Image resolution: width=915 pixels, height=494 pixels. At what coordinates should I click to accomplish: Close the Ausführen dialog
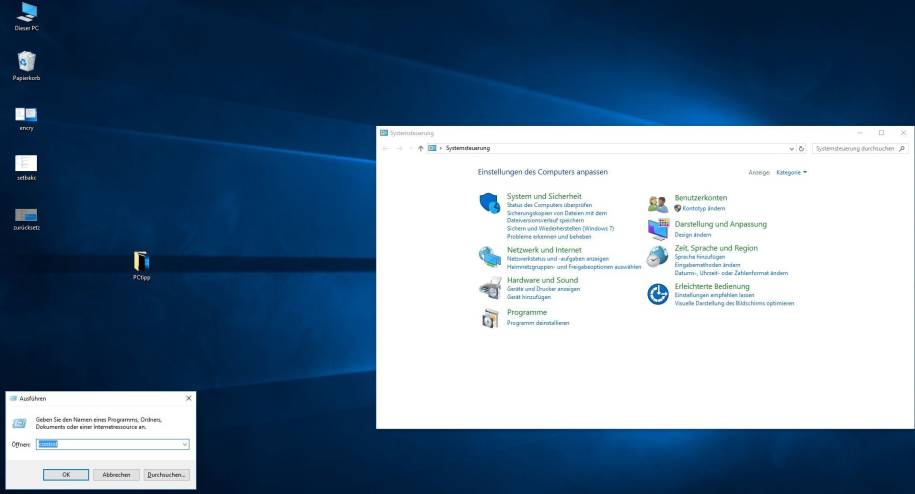188,398
